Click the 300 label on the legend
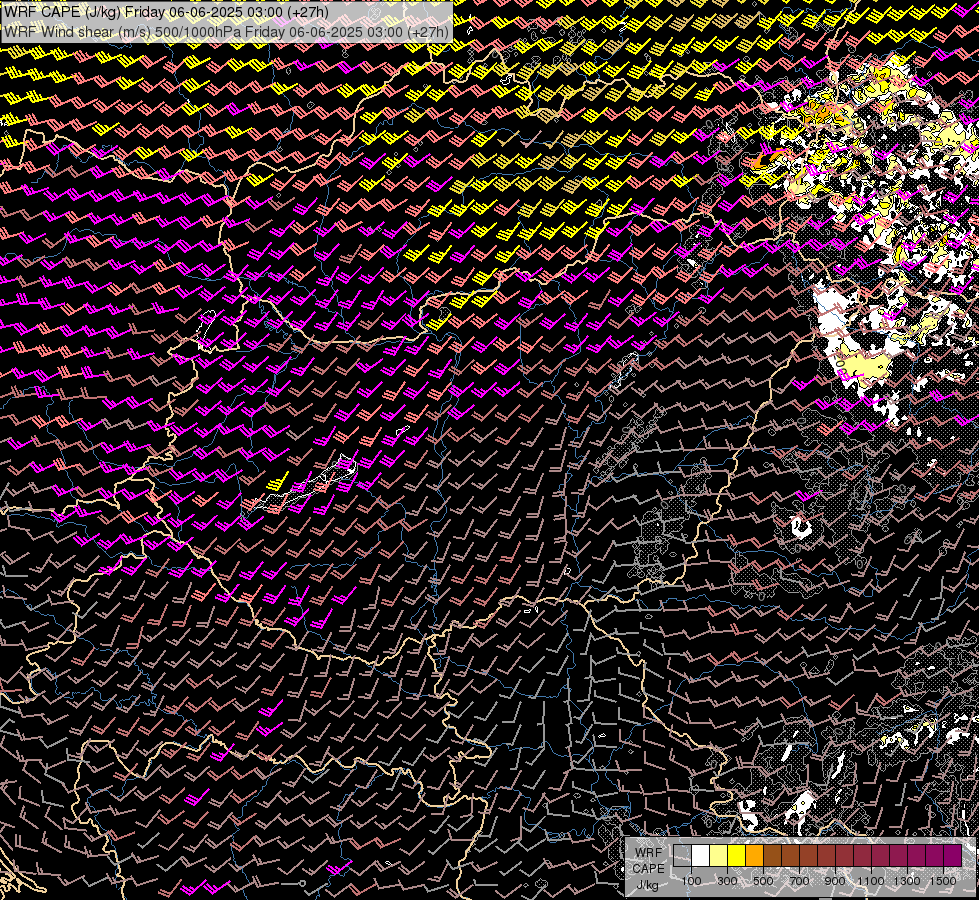The height and width of the screenshot is (900, 979). click(727, 881)
